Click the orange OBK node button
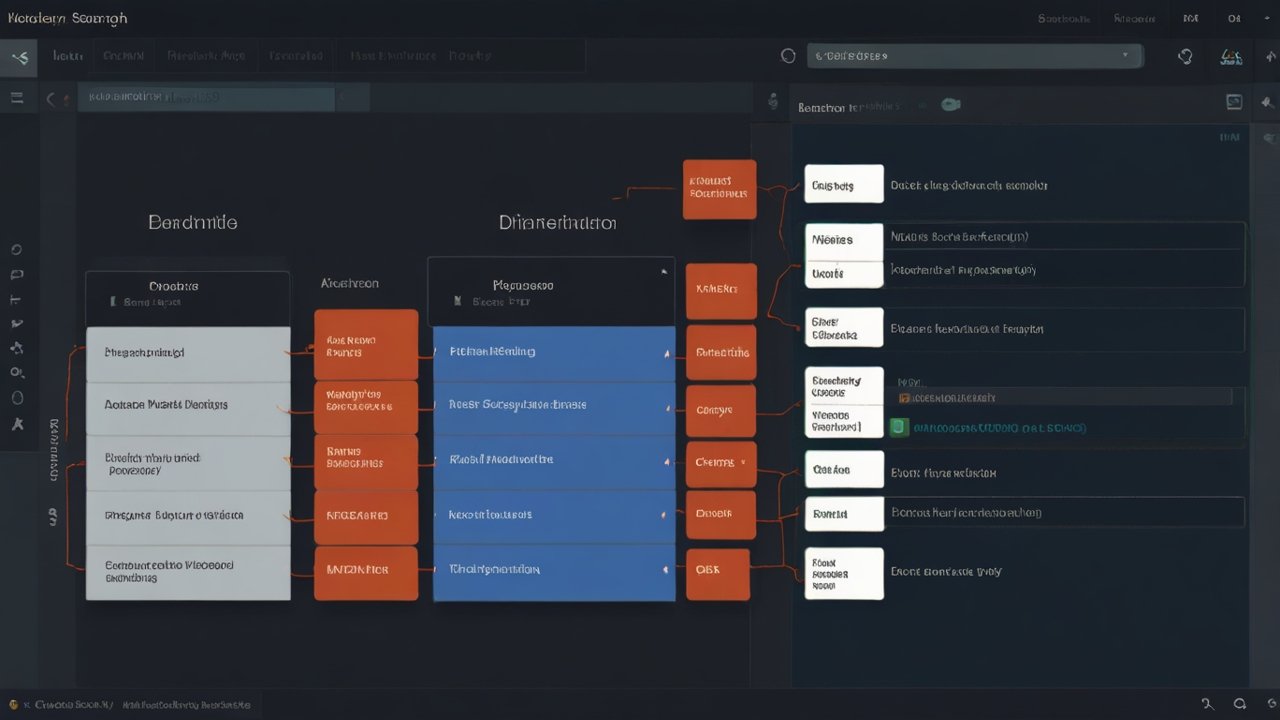Viewport: 1280px width, 720px height. 716,569
